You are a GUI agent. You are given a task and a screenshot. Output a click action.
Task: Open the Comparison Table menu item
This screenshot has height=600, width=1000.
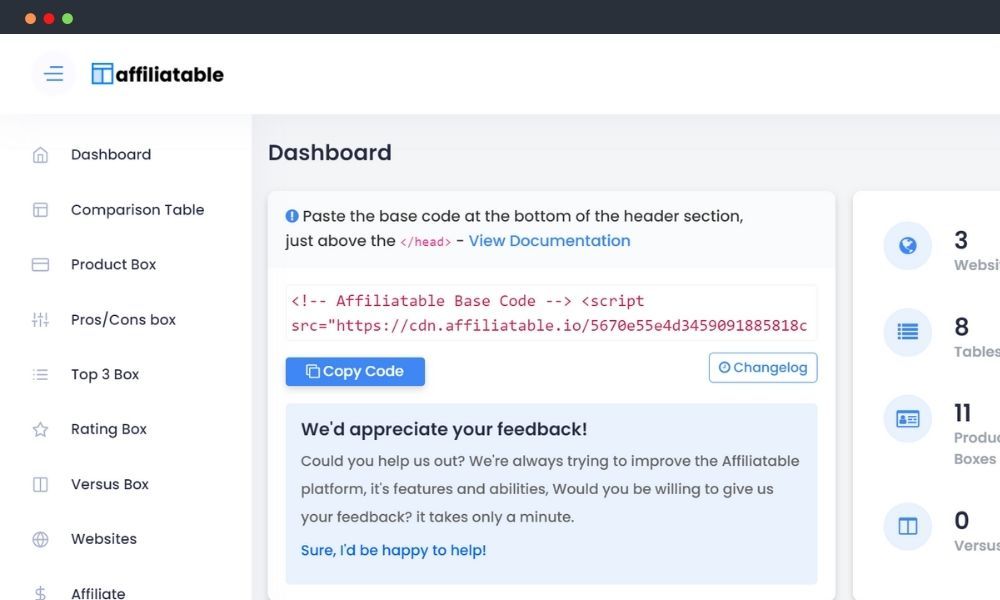pyautogui.click(x=137, y=210)
